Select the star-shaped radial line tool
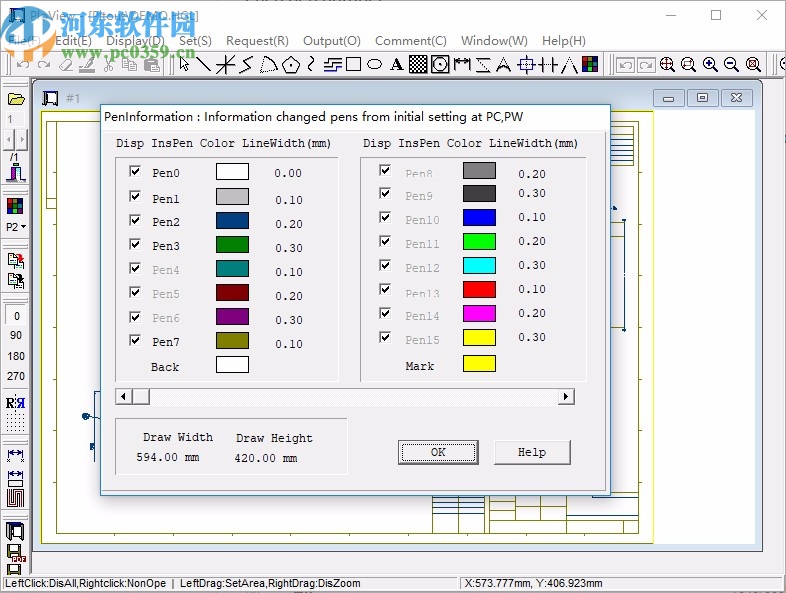Screen dimensions: 786x593 click(225, 64)
